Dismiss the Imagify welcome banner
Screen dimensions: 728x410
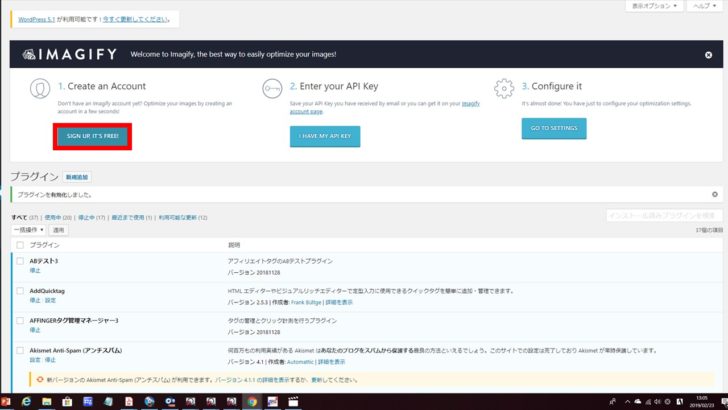708,55
